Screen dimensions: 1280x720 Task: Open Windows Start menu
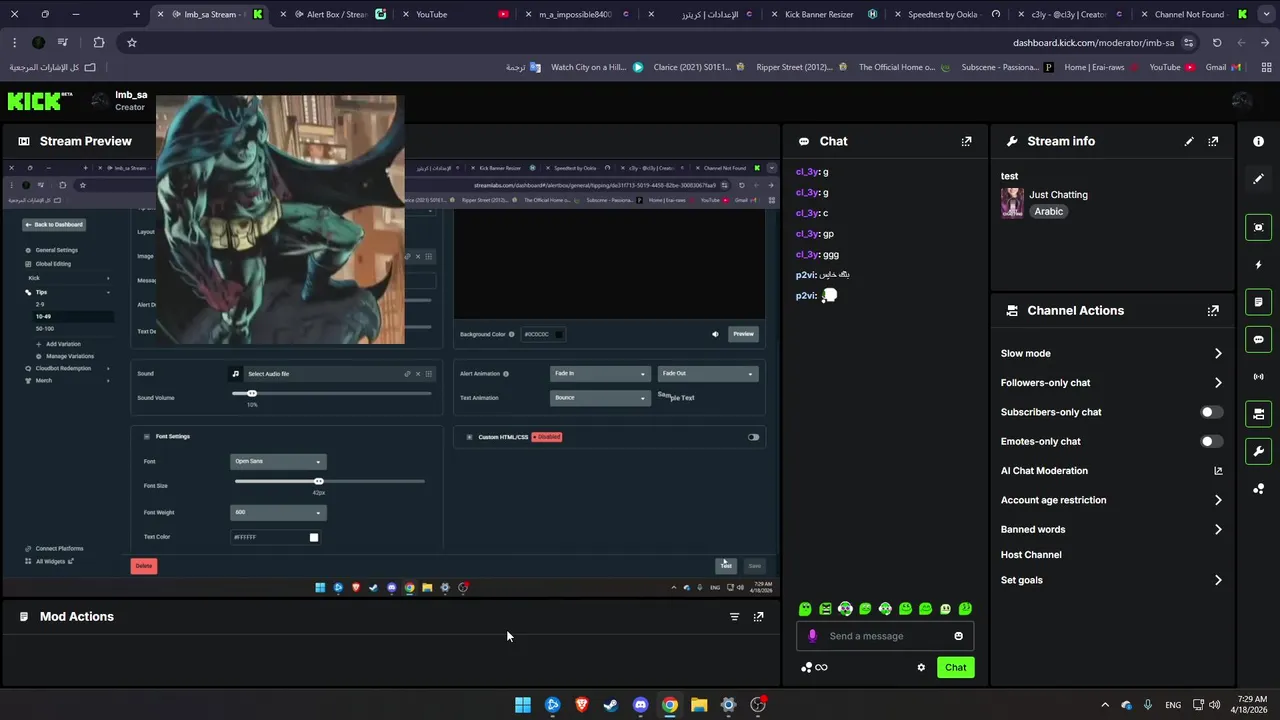pos(523,705)
